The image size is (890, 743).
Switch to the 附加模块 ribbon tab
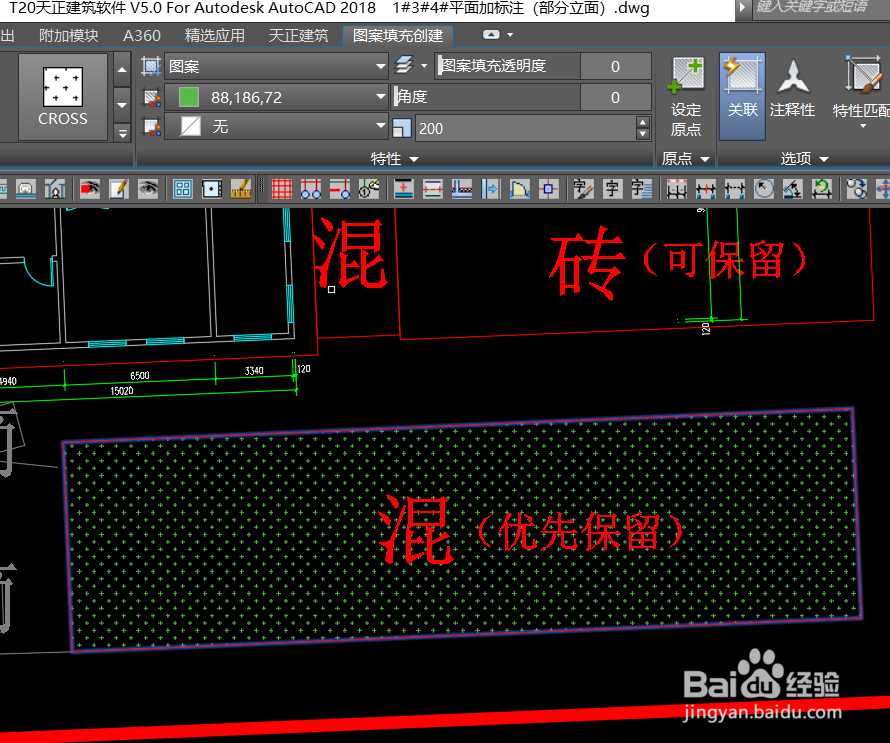coord(69,36)
